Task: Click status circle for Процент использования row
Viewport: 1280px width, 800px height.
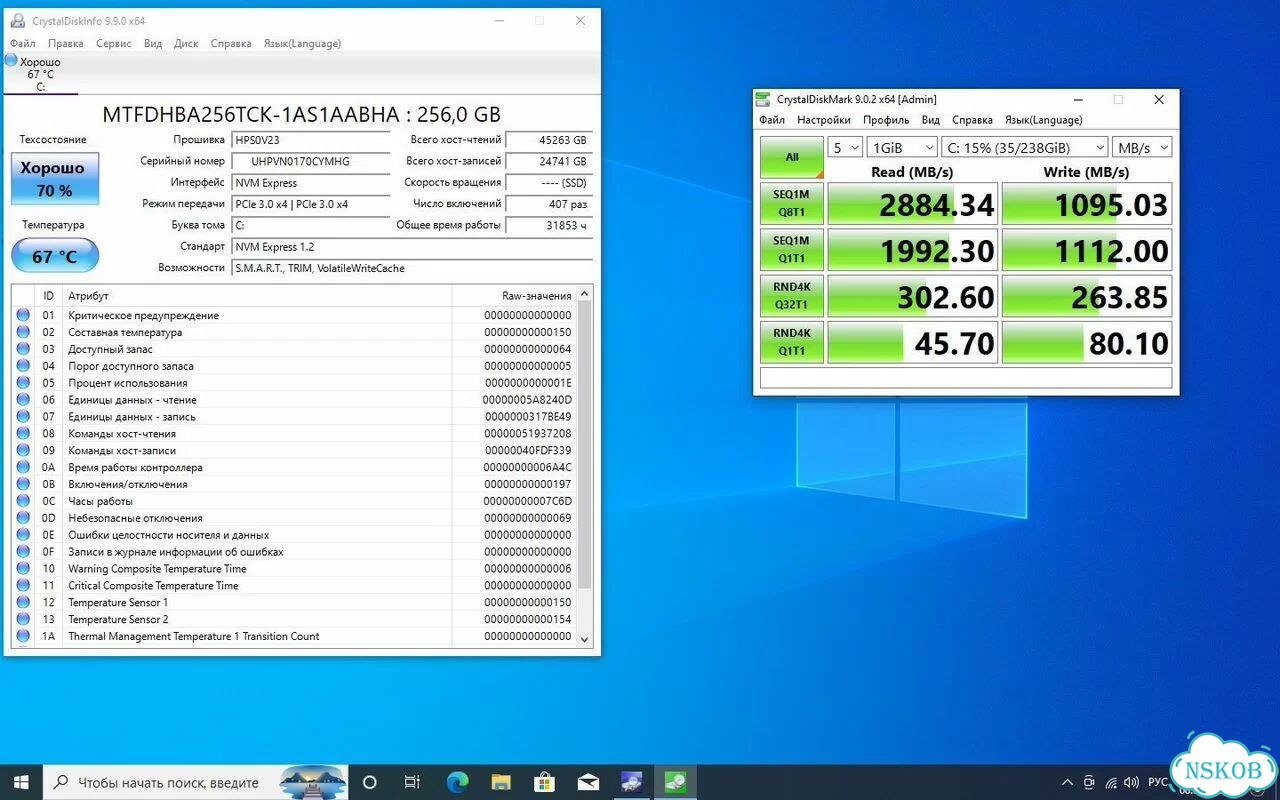Action: click(23, 383)
